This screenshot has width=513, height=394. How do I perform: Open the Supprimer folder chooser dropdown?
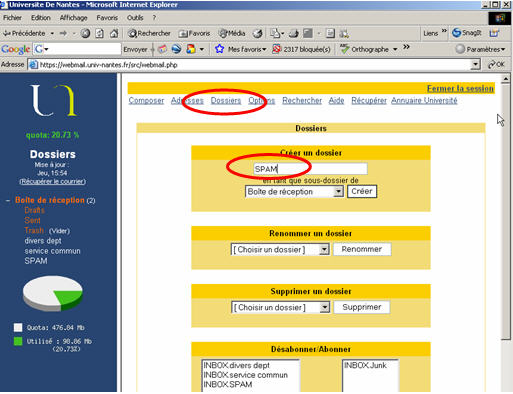(x=325, y=307)
